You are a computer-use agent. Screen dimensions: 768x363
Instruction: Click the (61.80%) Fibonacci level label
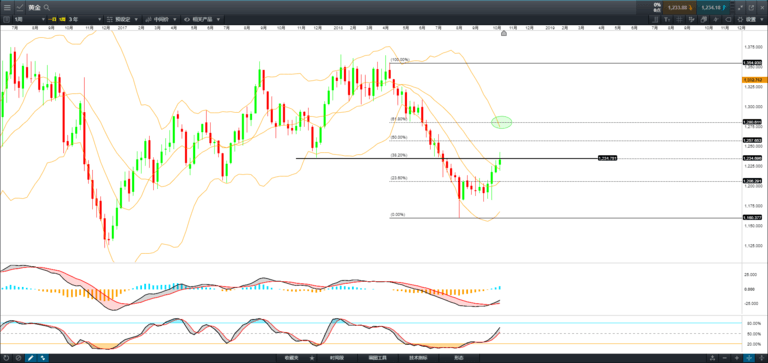coord(399,119)
